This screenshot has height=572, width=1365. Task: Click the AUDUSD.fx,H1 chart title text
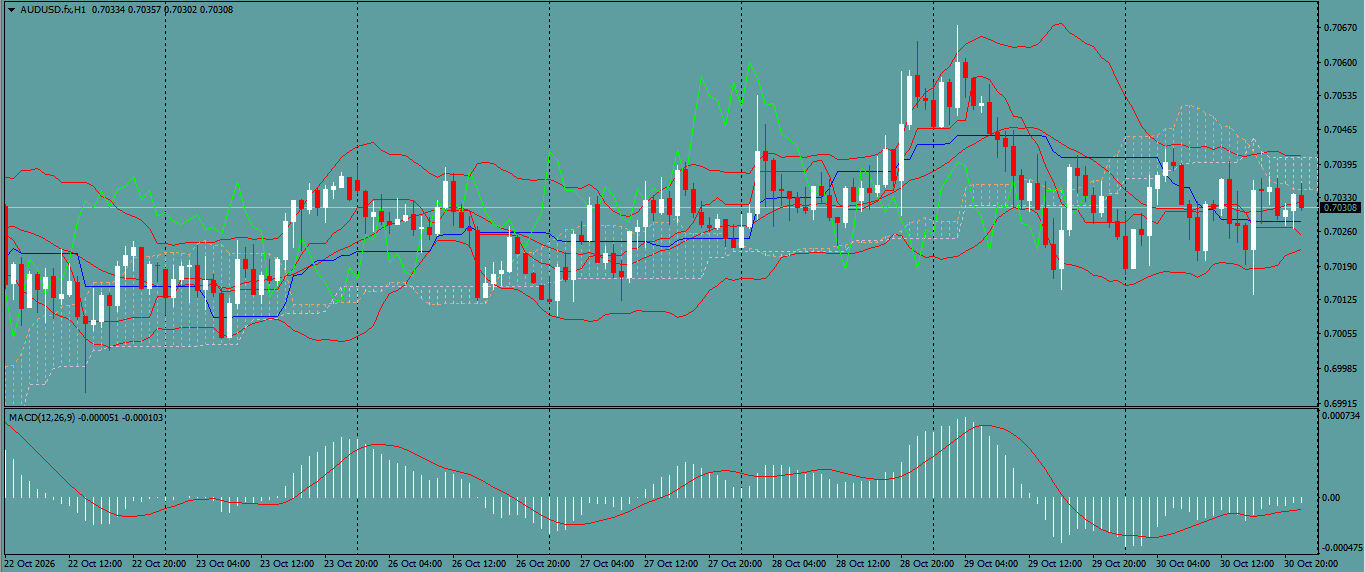52,9
